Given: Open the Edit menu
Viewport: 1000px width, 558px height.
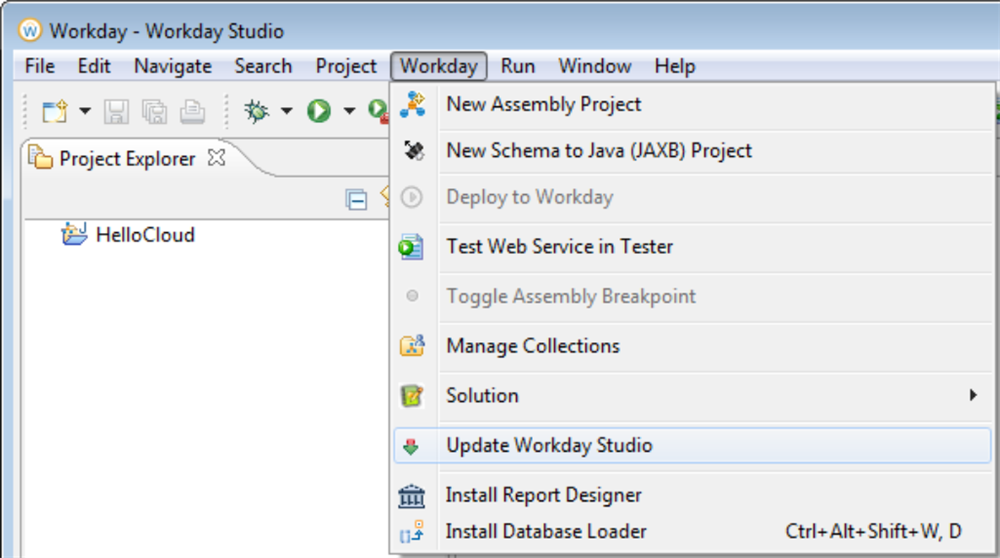Looking at the screenshot, I should [x=94, y=66].
